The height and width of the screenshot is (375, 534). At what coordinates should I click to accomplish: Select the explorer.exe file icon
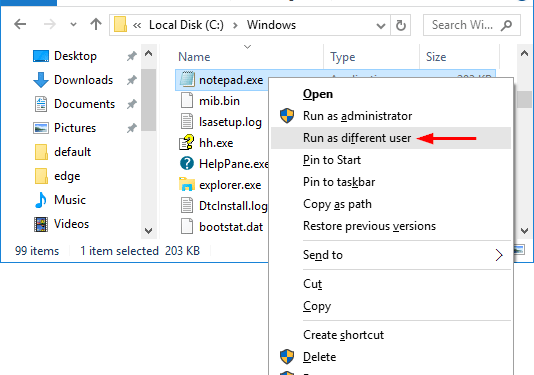[187, 184]
